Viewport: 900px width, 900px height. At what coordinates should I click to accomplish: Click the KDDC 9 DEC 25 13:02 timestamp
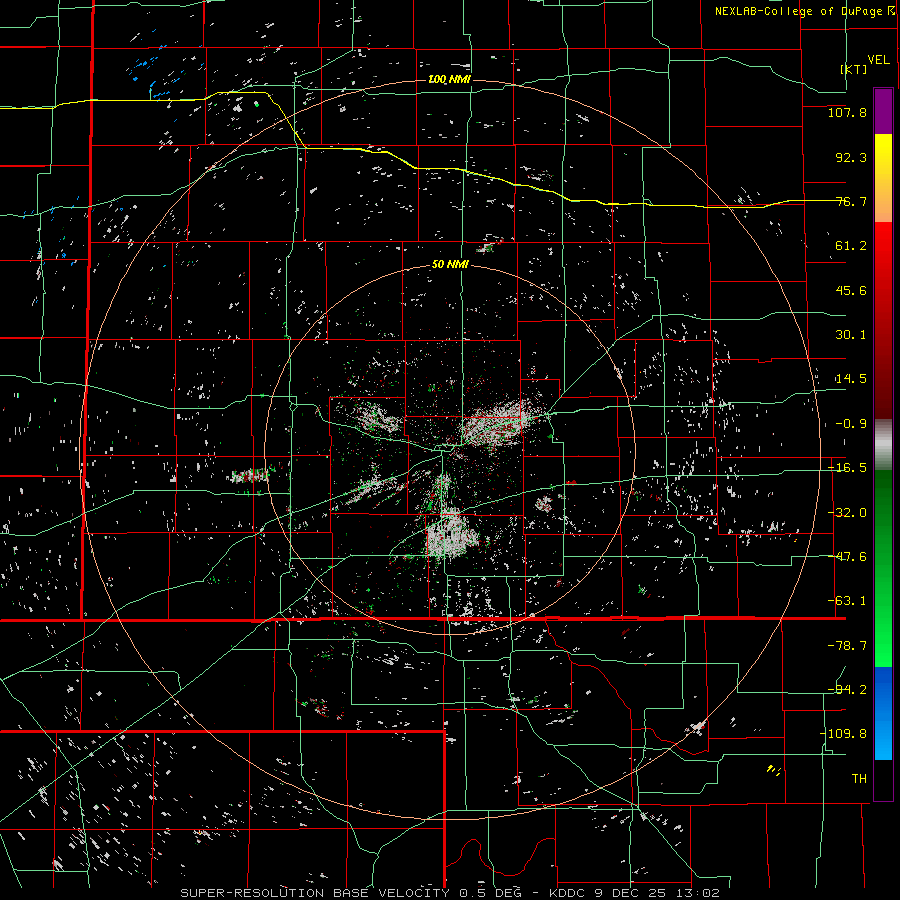(634, 893)
